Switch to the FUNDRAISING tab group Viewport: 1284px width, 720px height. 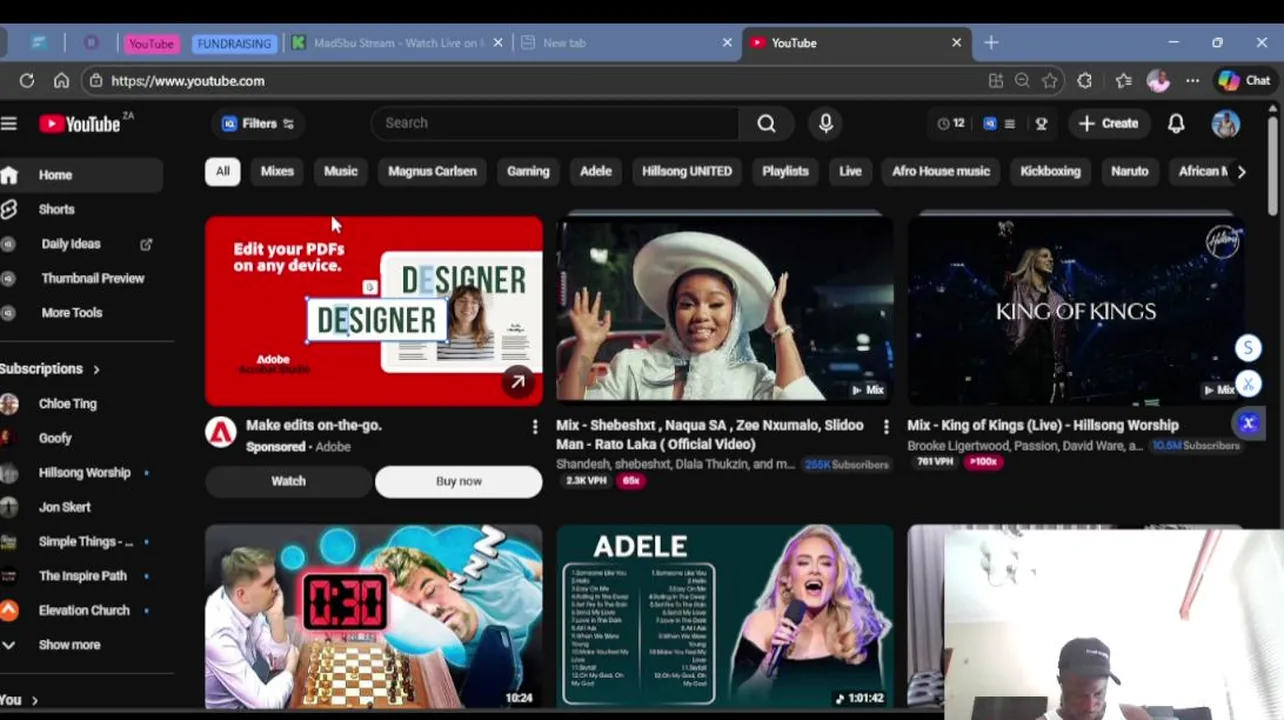click(234, 44)
